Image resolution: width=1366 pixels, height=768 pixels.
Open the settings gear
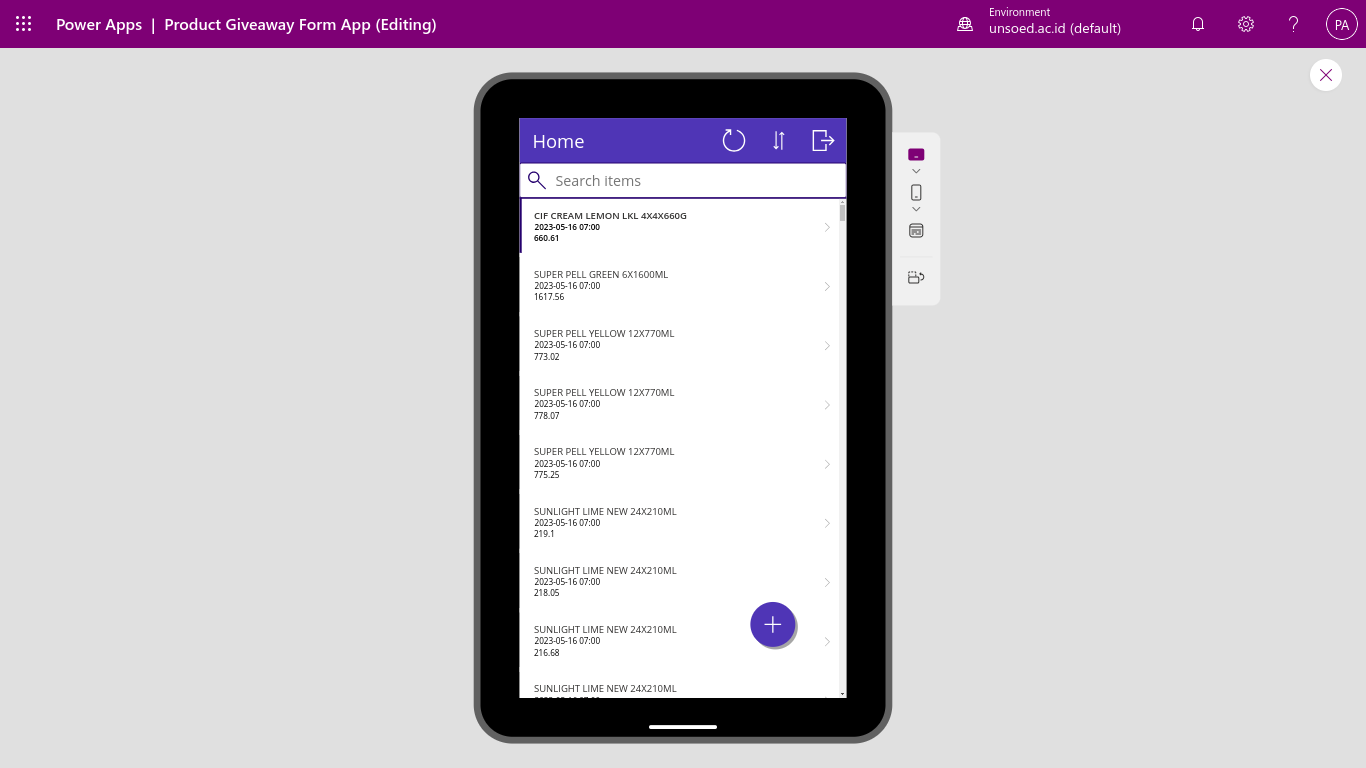tap(1246, 24)
